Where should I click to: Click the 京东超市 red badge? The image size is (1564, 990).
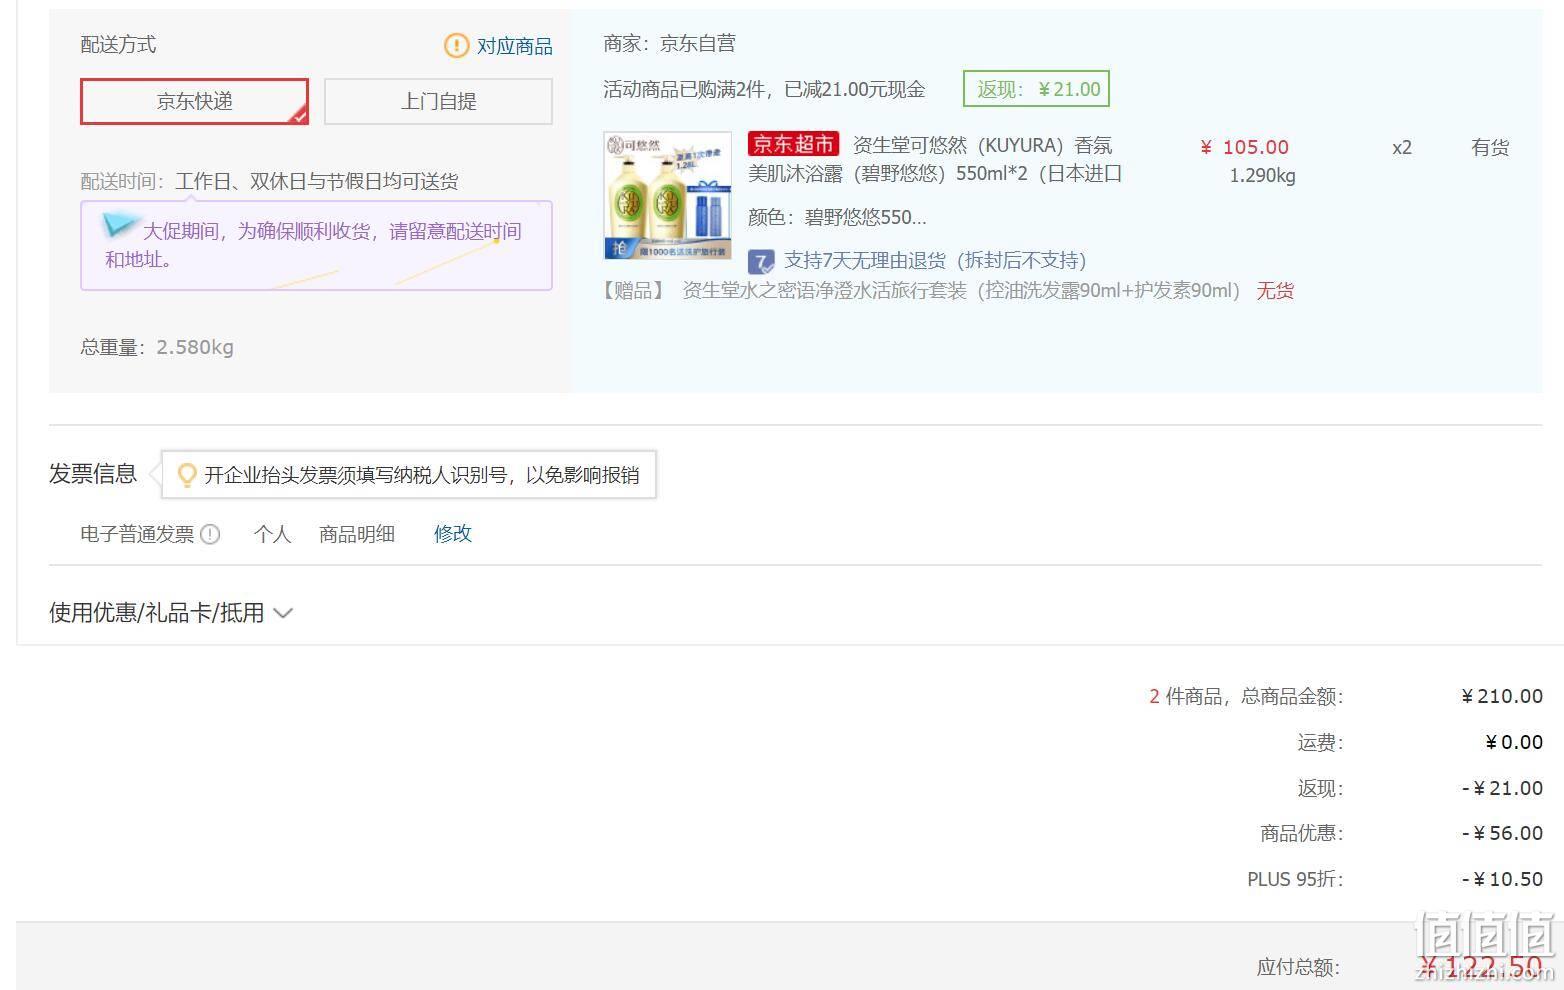coord(794,144)
